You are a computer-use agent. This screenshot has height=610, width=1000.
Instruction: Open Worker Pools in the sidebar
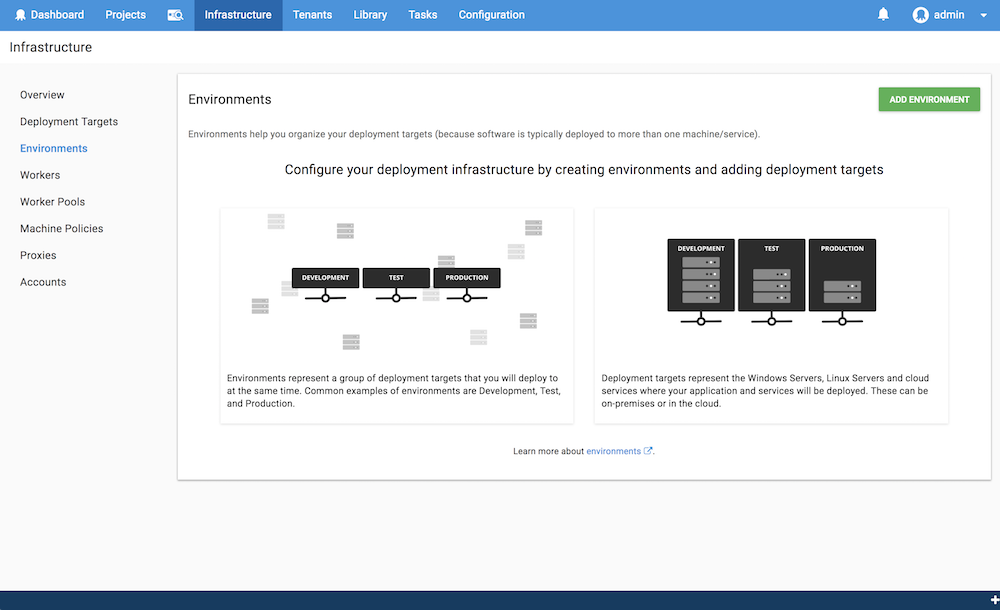tap(52, 202)
